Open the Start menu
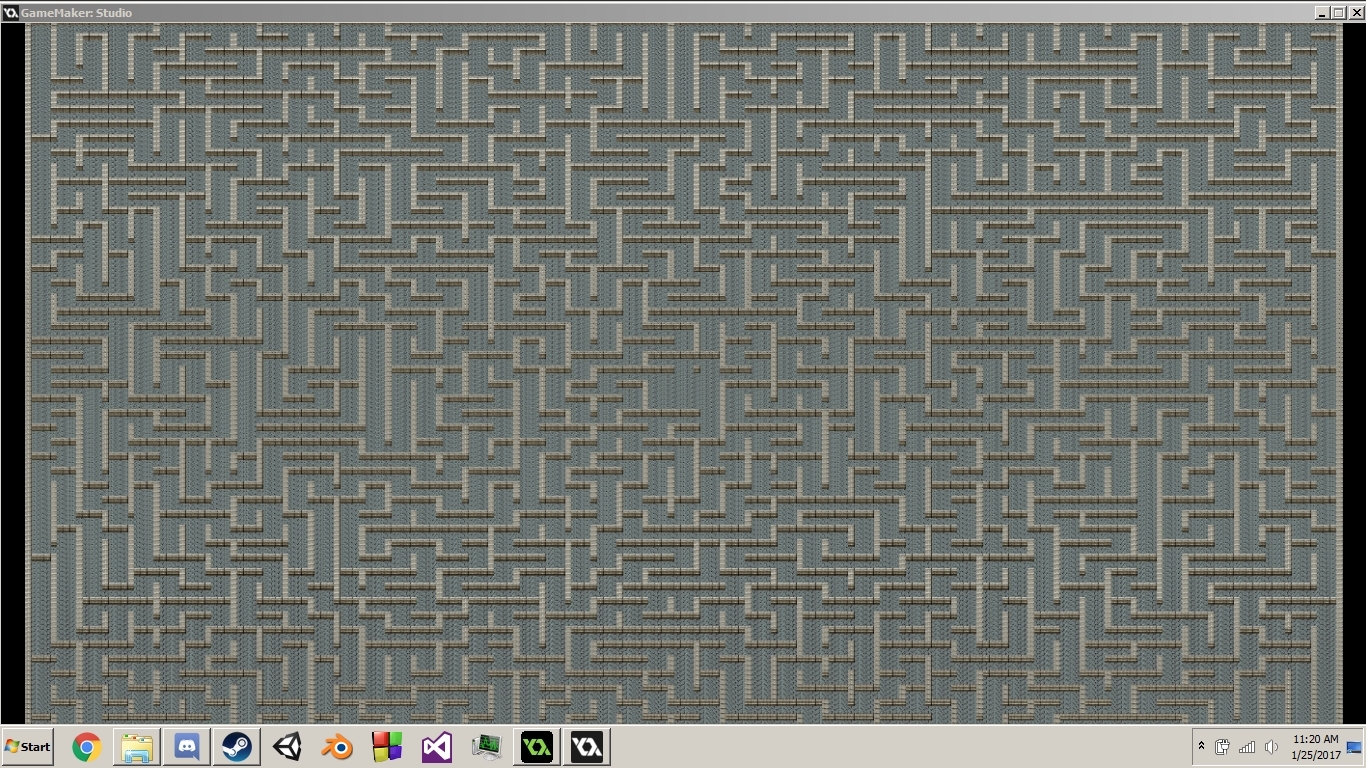The width and height of the screenshot is (1366, 768). click(27, 746)
